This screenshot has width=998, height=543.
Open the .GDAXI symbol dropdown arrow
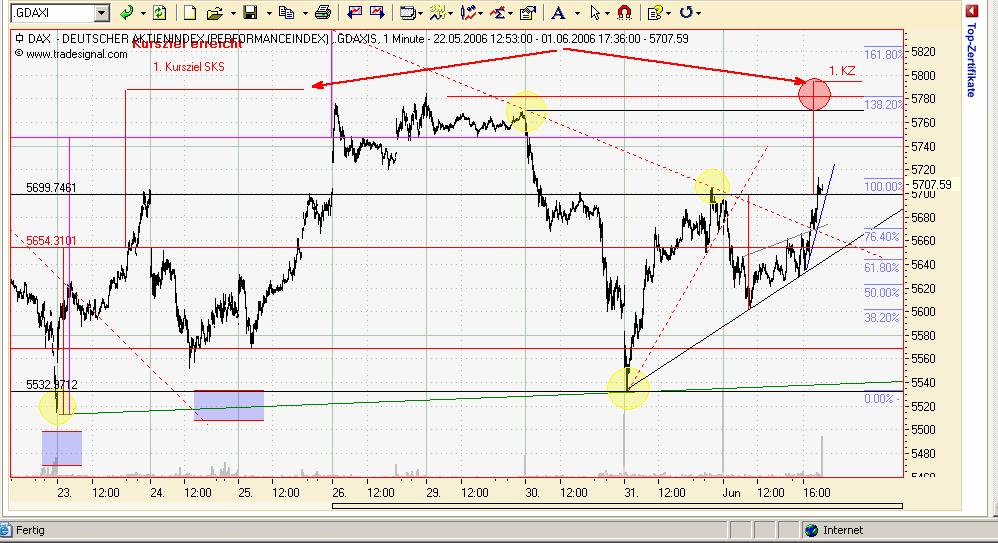click(x=102, y=13)
